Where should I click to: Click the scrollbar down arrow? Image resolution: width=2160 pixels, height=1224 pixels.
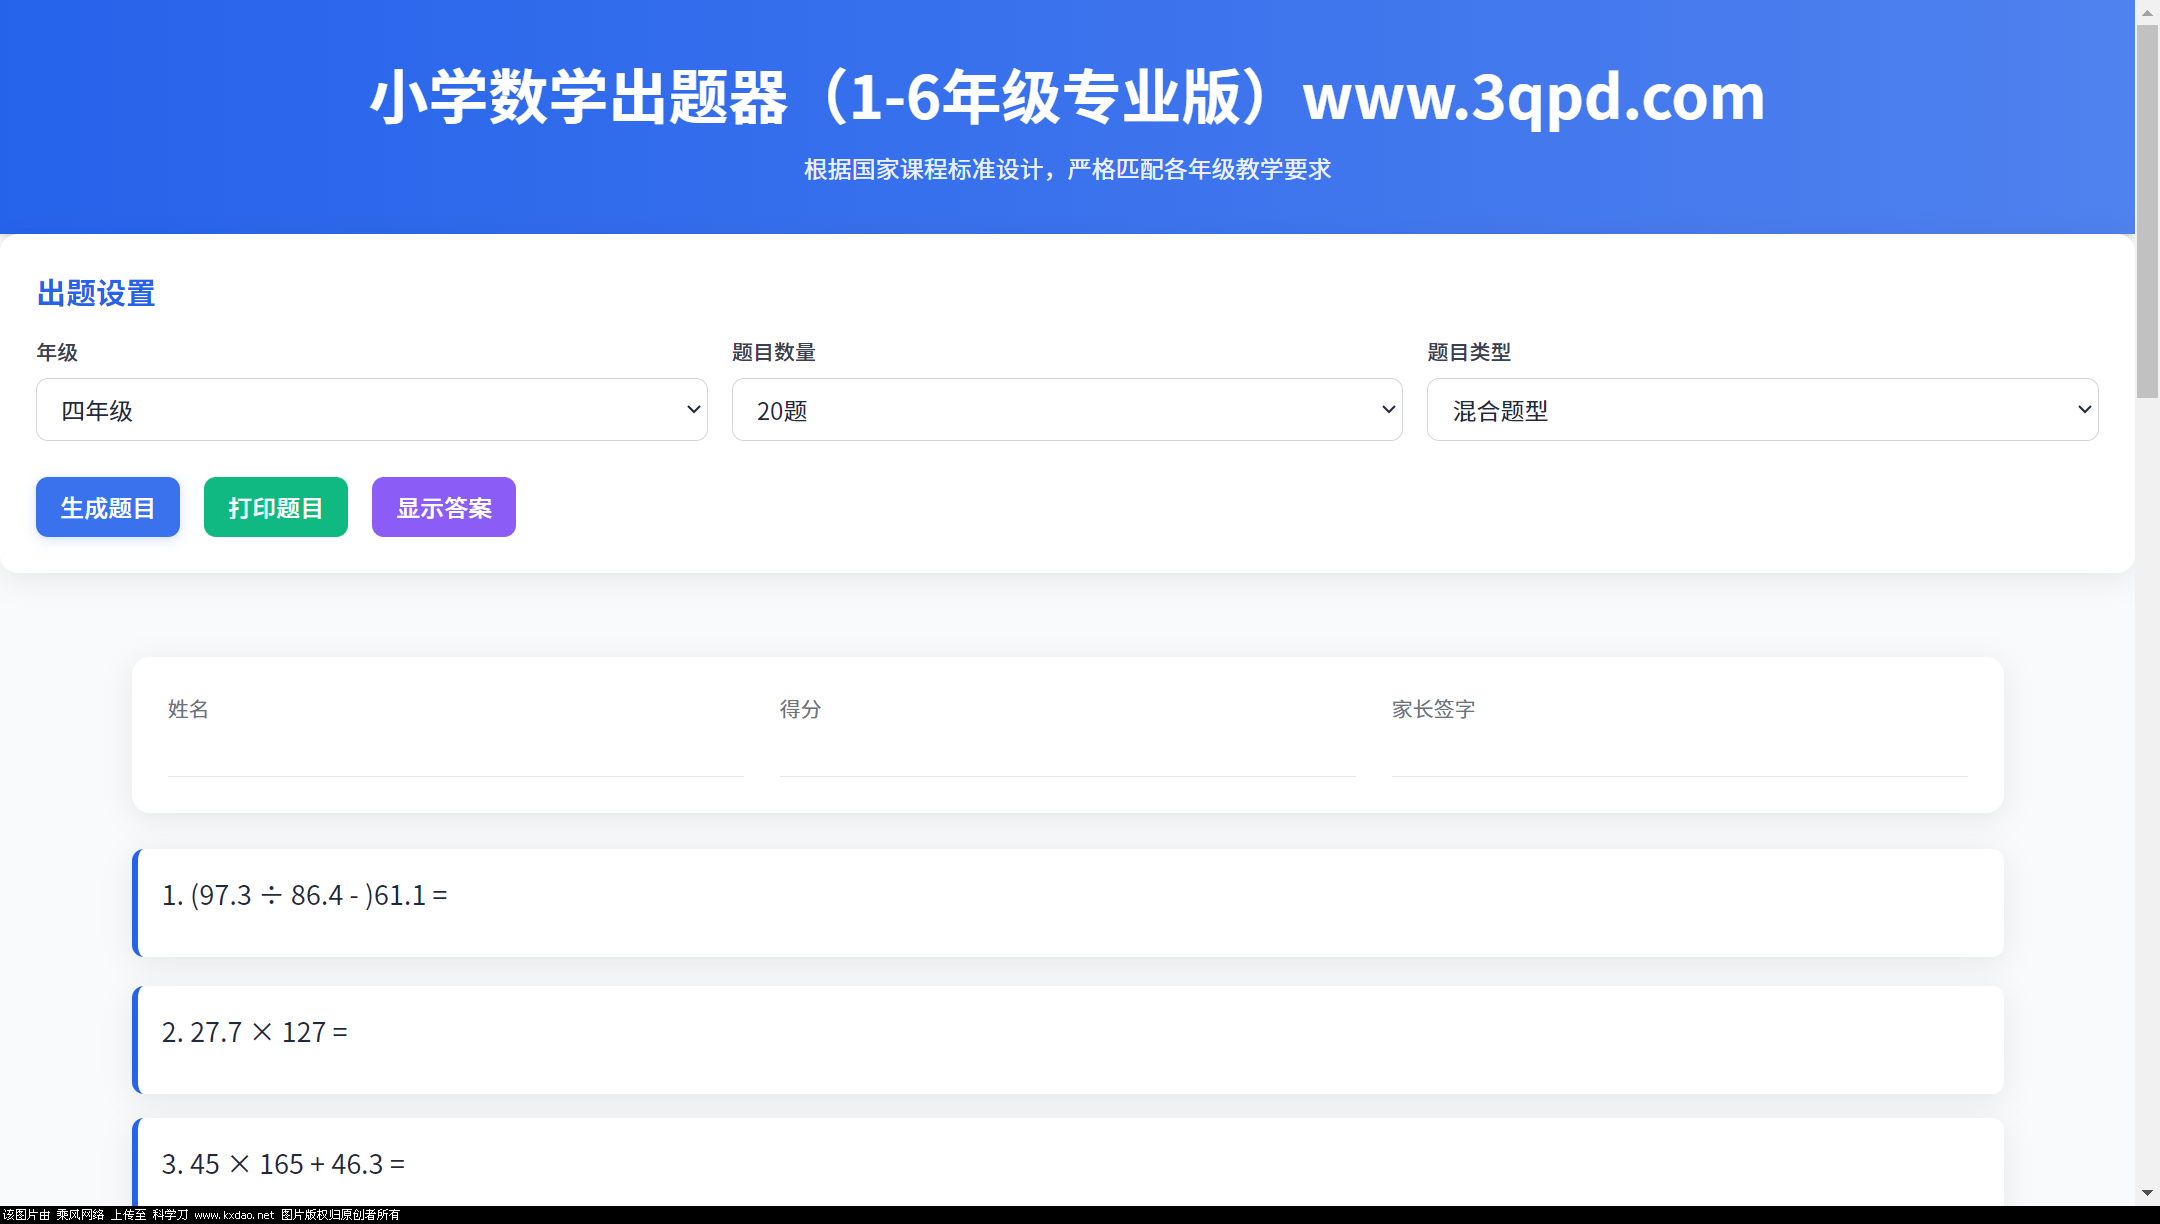pos(2147,1193)
